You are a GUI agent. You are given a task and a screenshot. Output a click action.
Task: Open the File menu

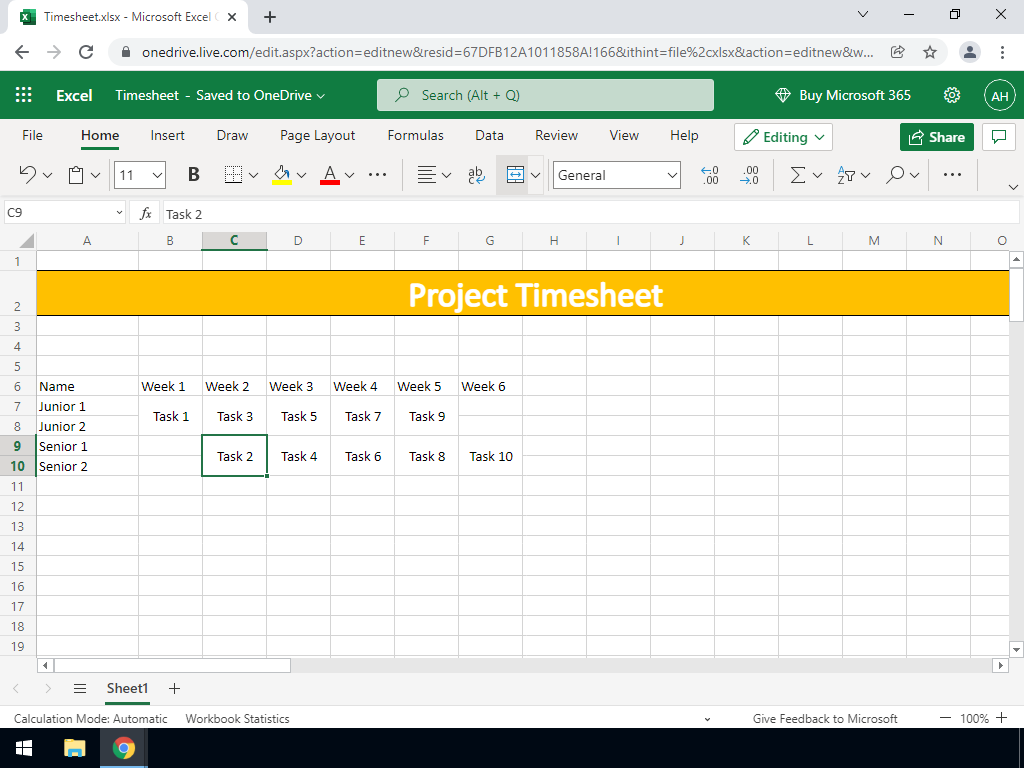[32, 135]
